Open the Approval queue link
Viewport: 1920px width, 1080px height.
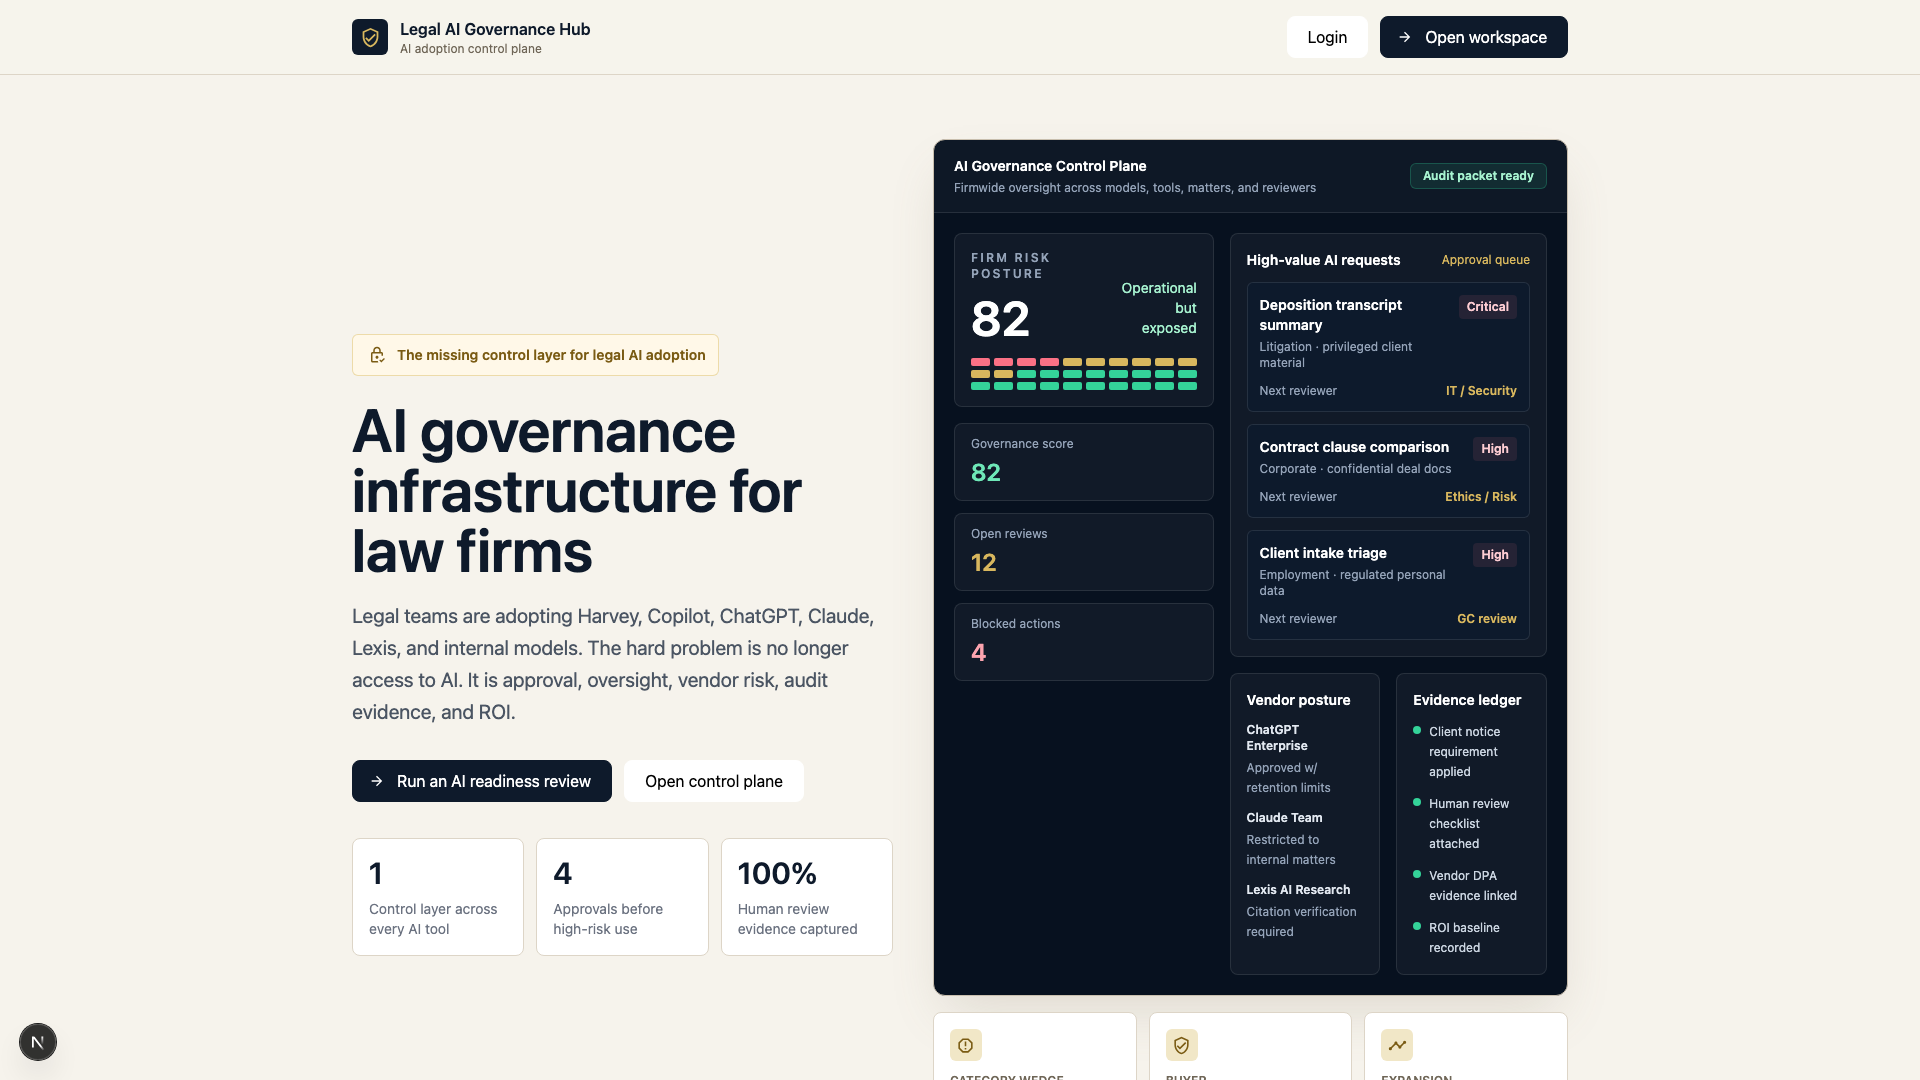point(1485,260)
